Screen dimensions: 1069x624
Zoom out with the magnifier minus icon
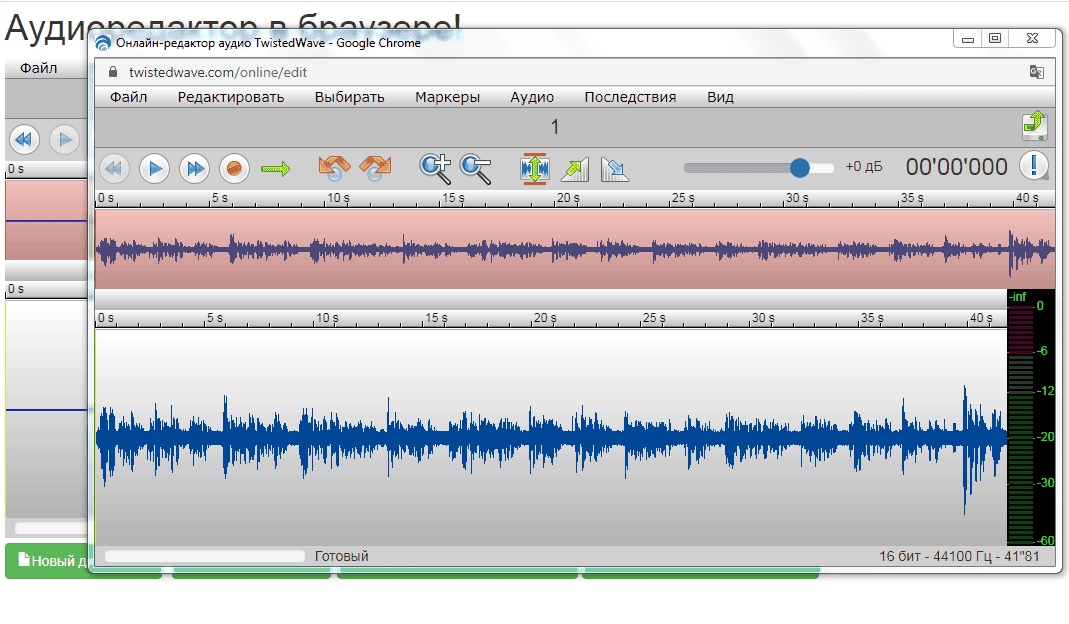point(475,168)
